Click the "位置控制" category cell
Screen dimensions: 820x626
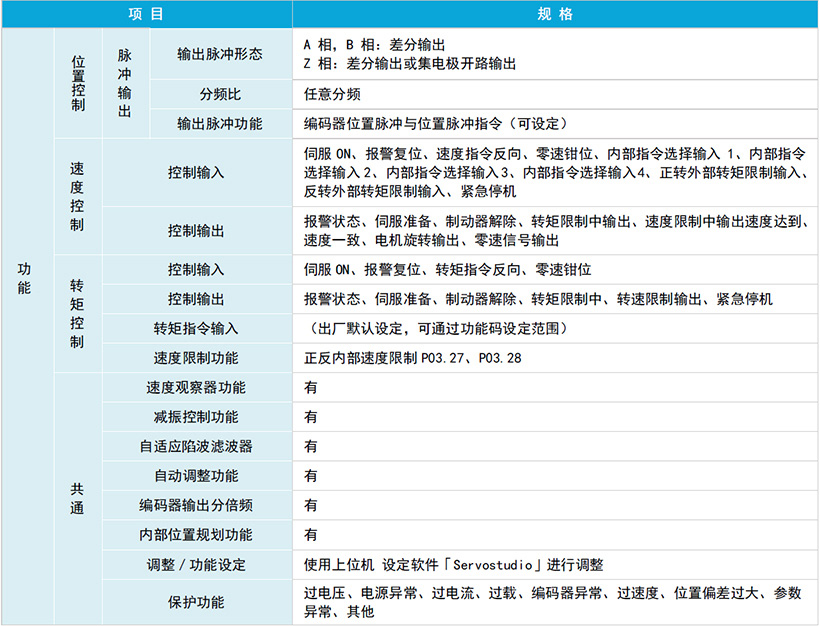pos(78,83)
